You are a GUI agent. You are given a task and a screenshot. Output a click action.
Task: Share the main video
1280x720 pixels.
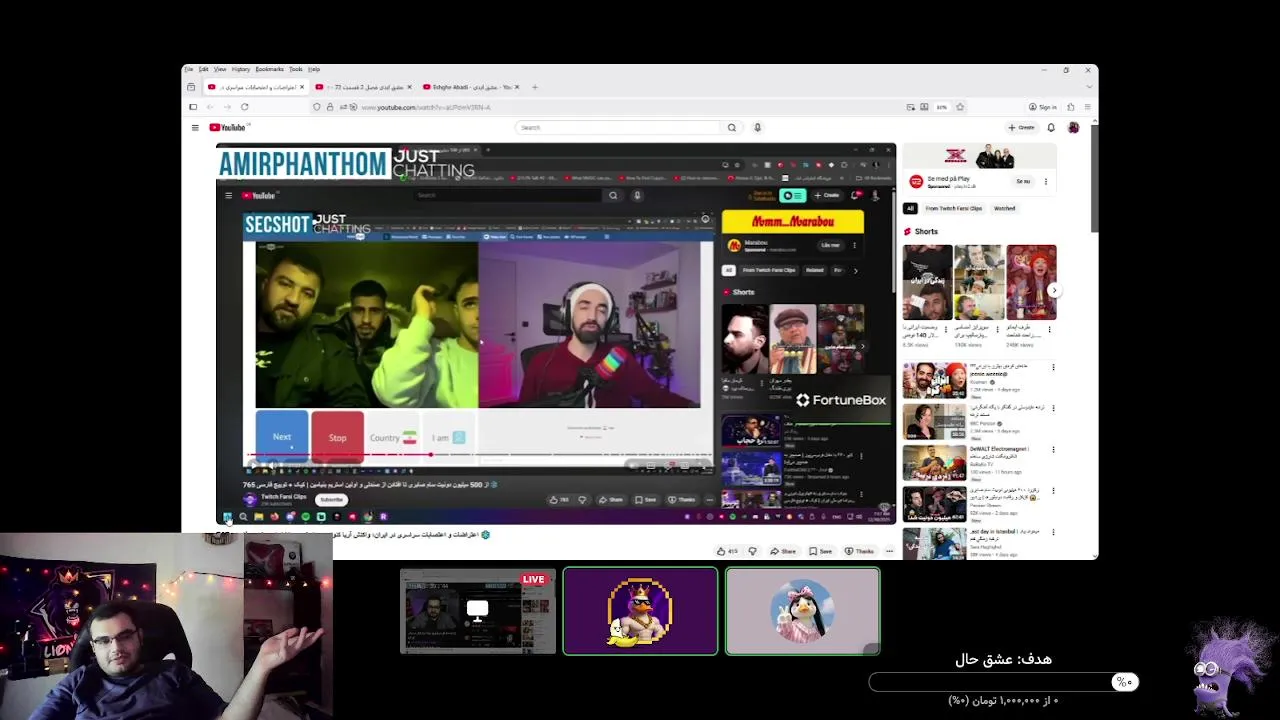[x=784, y=551]
